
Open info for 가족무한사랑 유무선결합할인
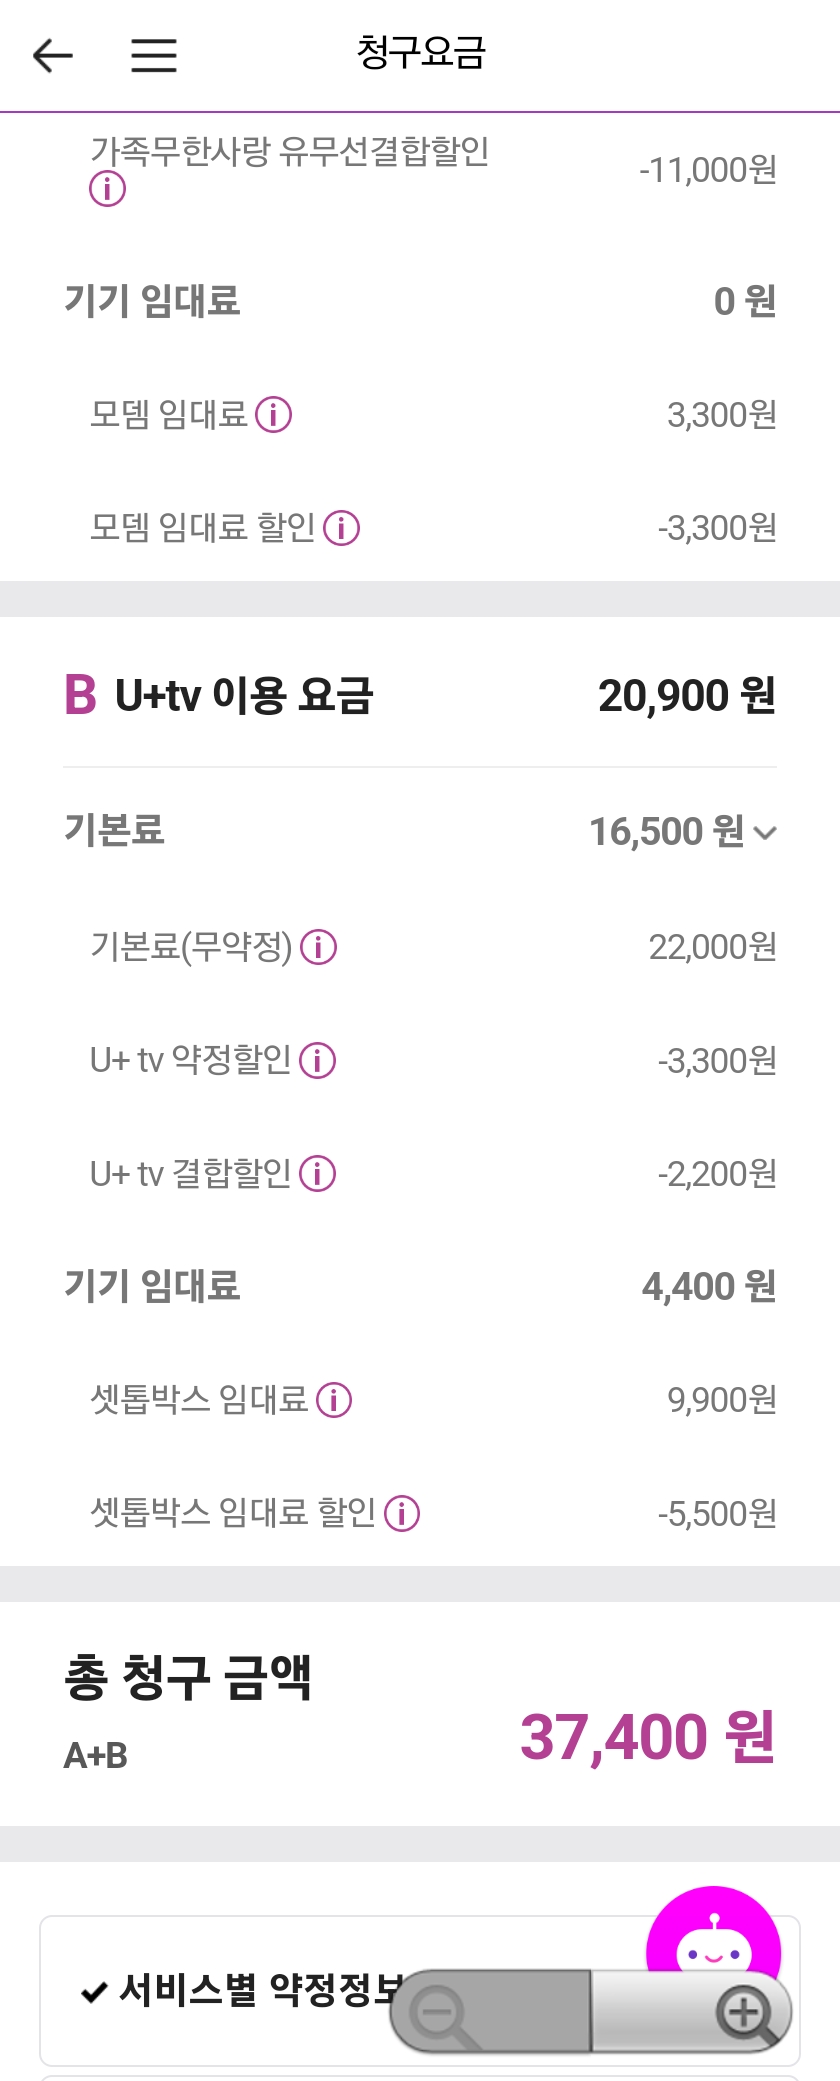108,188
